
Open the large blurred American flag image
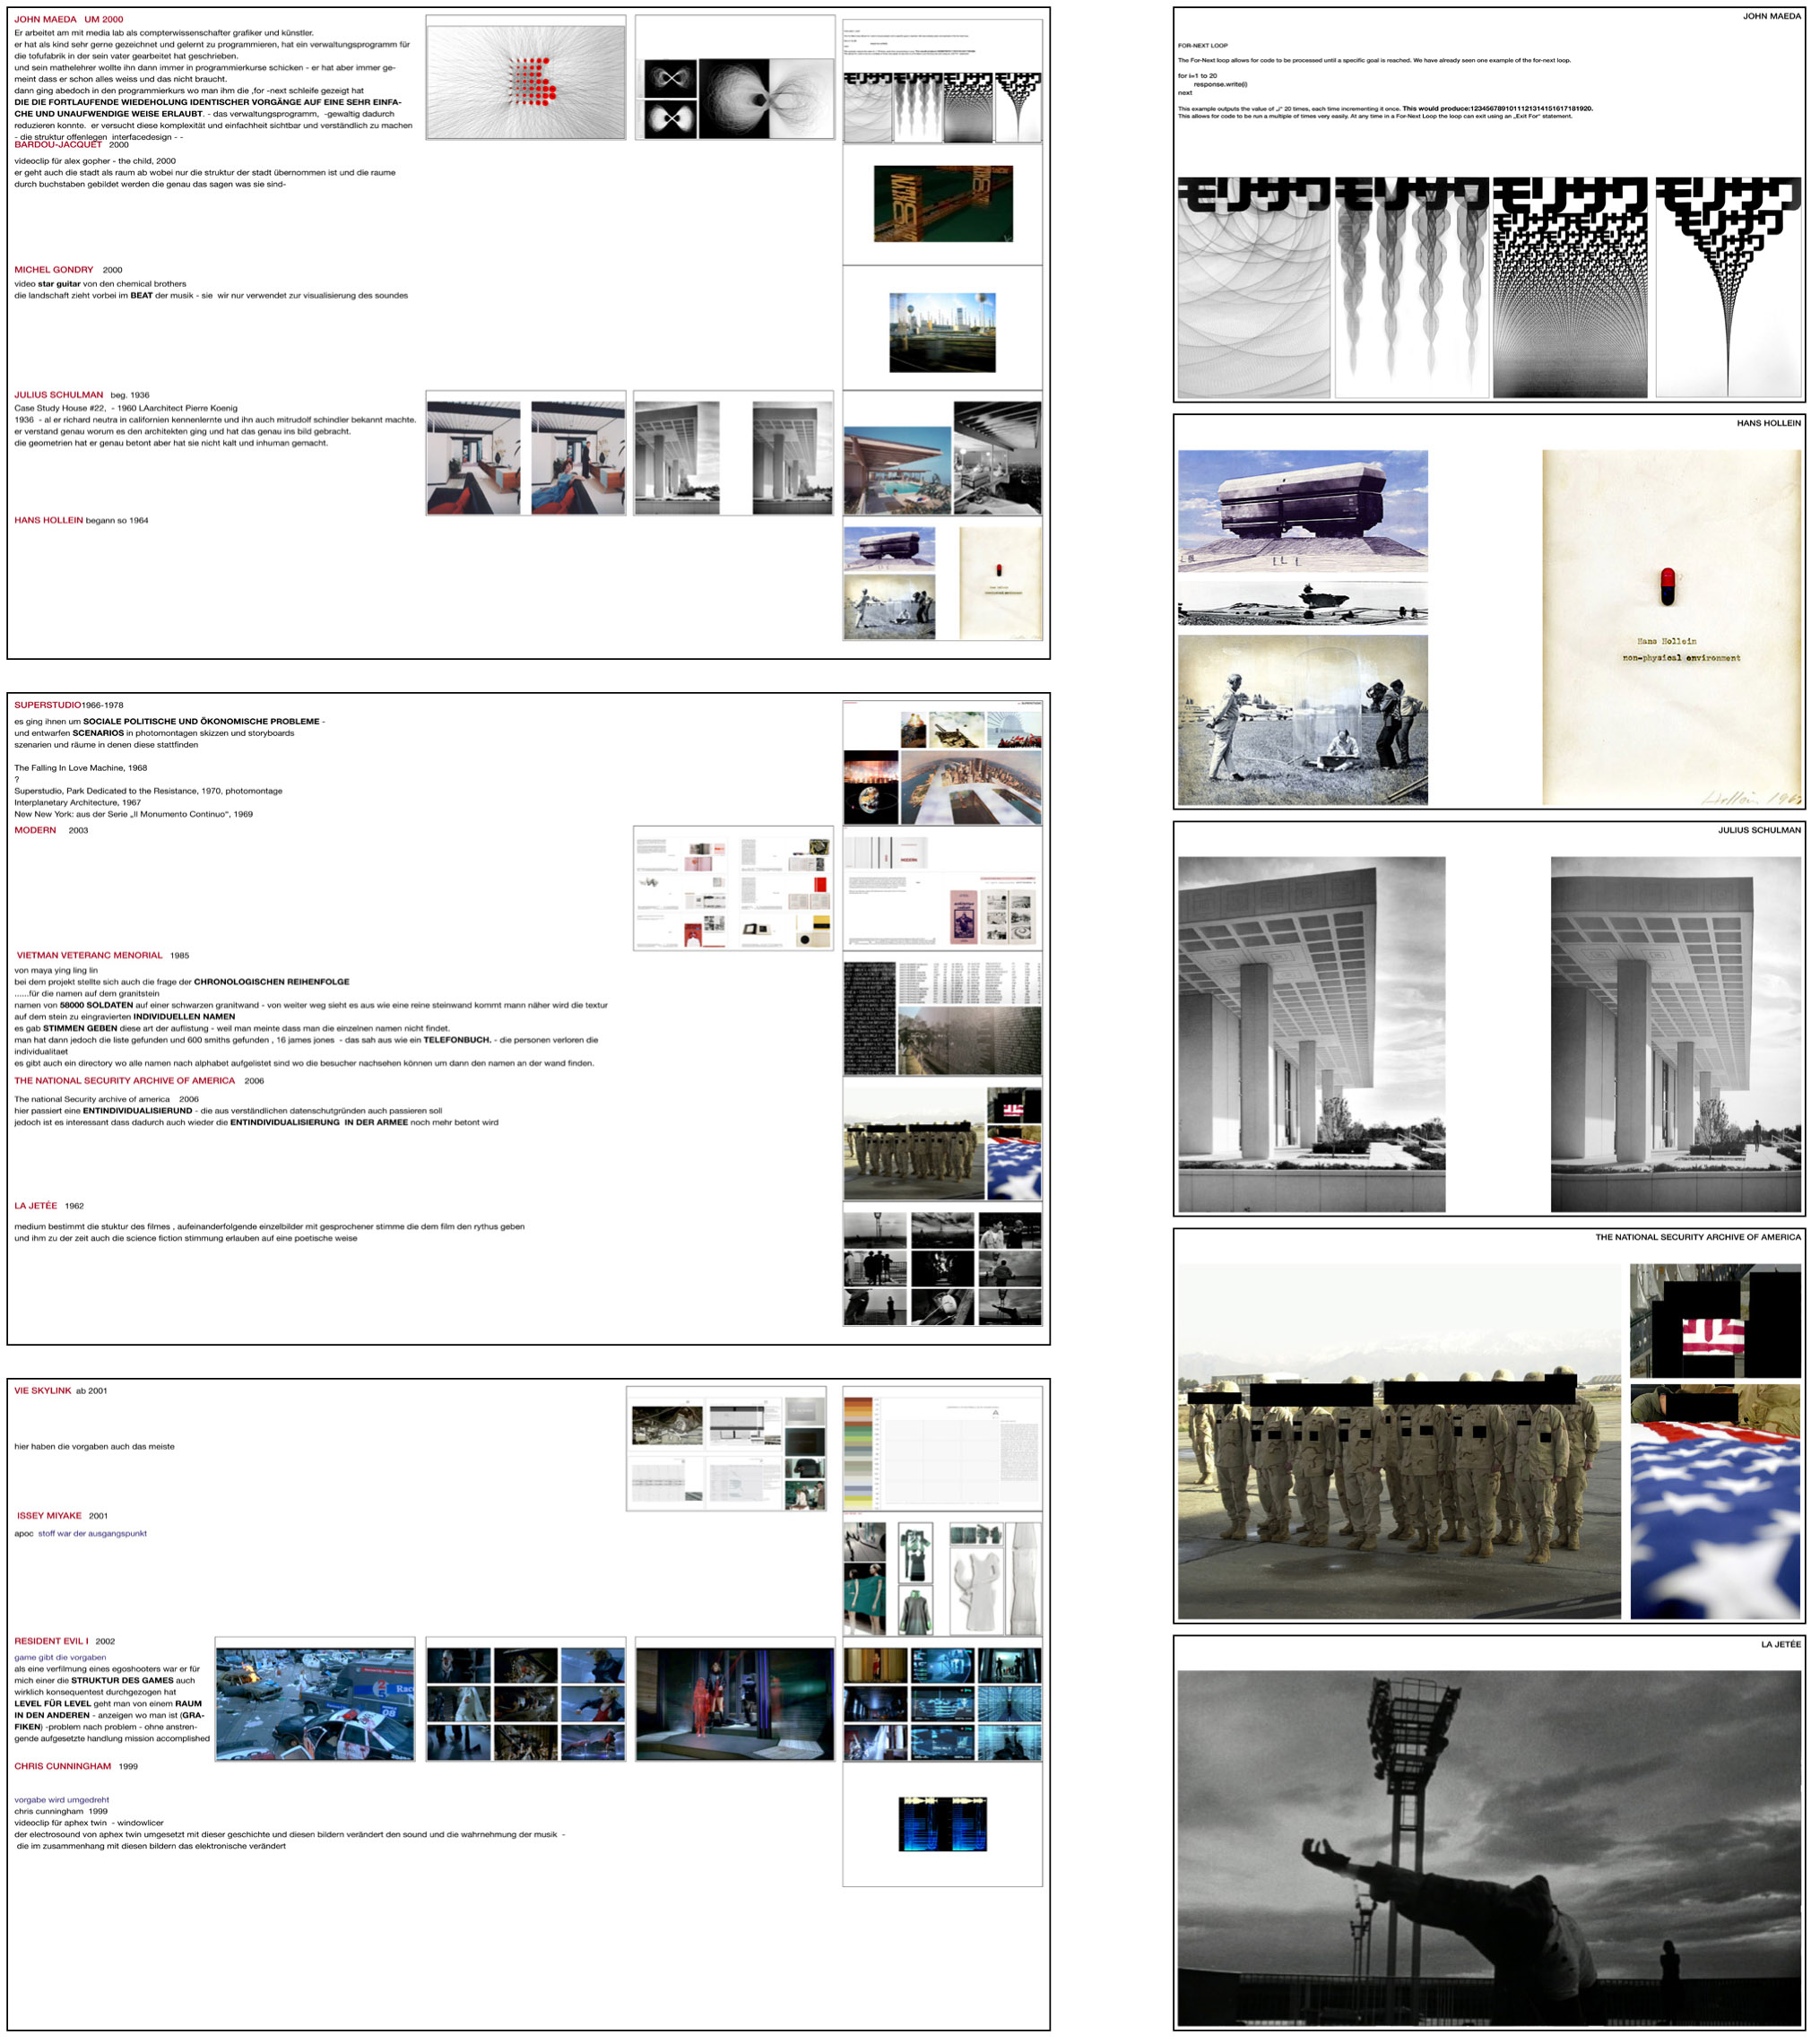(x=1715, y=1501)
